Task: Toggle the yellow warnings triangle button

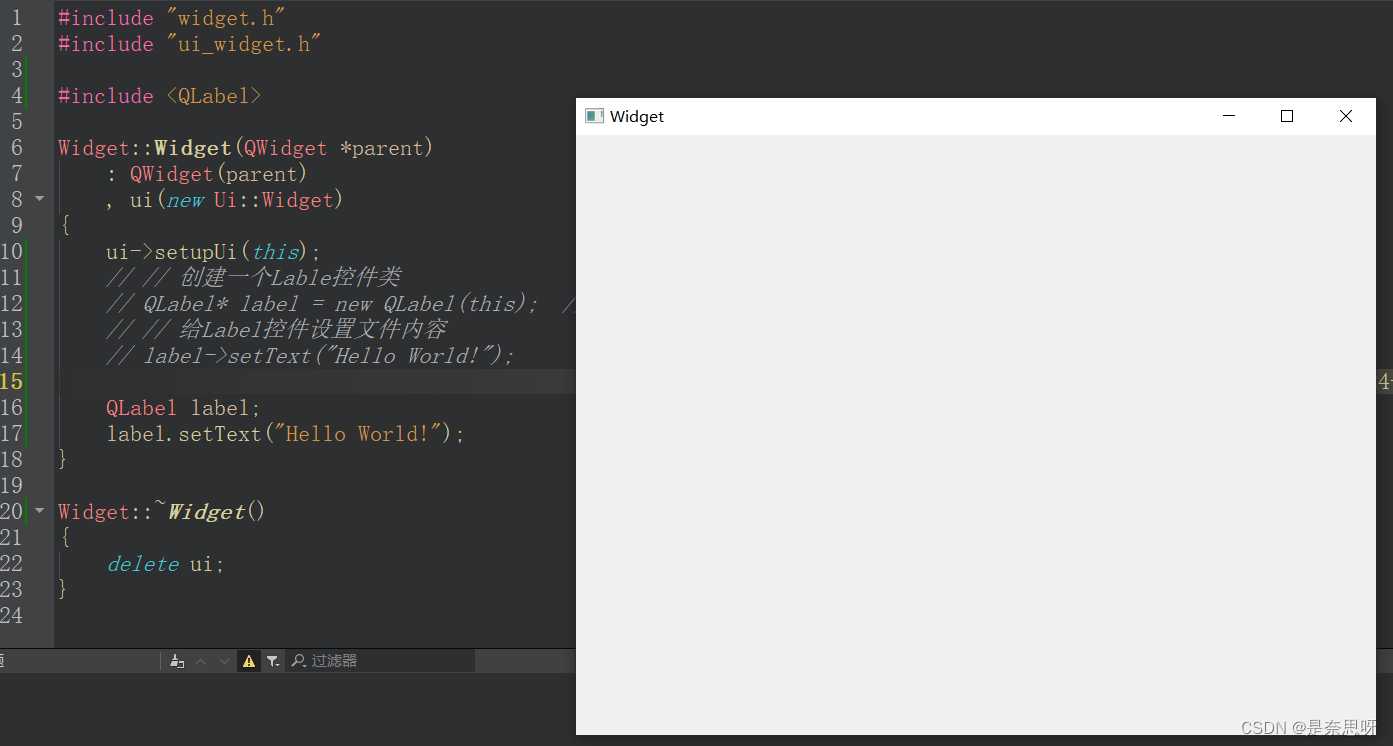Action: click(249, 661)
